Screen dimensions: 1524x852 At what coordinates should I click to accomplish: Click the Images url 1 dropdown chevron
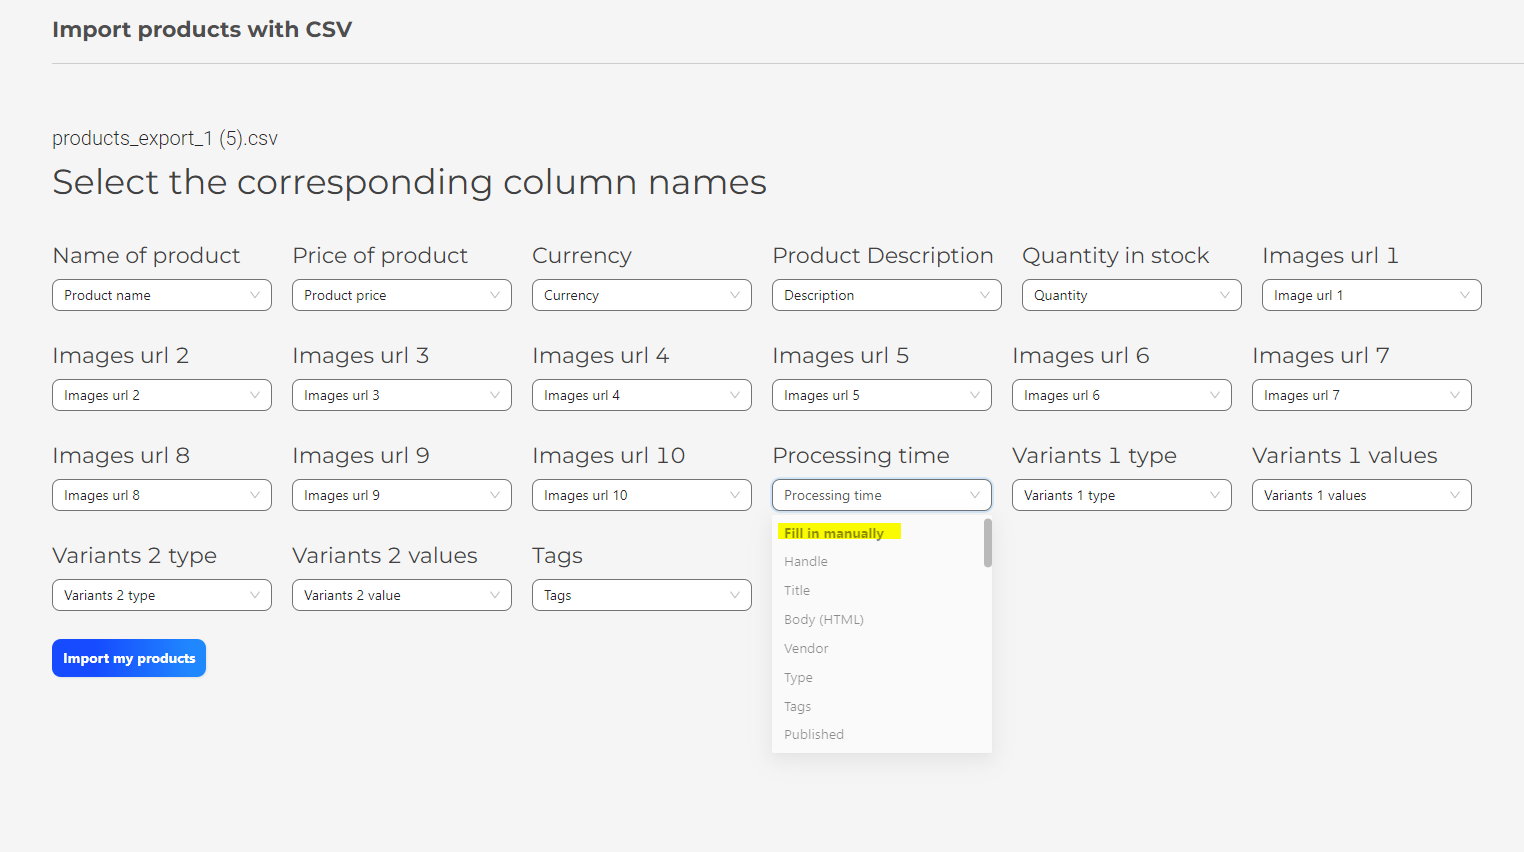pos(1464,295)
